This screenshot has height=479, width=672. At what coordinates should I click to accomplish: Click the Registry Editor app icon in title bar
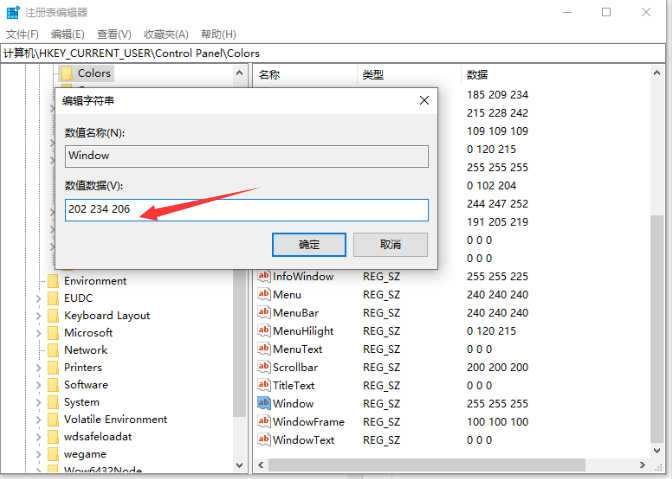tap(13, 13)
